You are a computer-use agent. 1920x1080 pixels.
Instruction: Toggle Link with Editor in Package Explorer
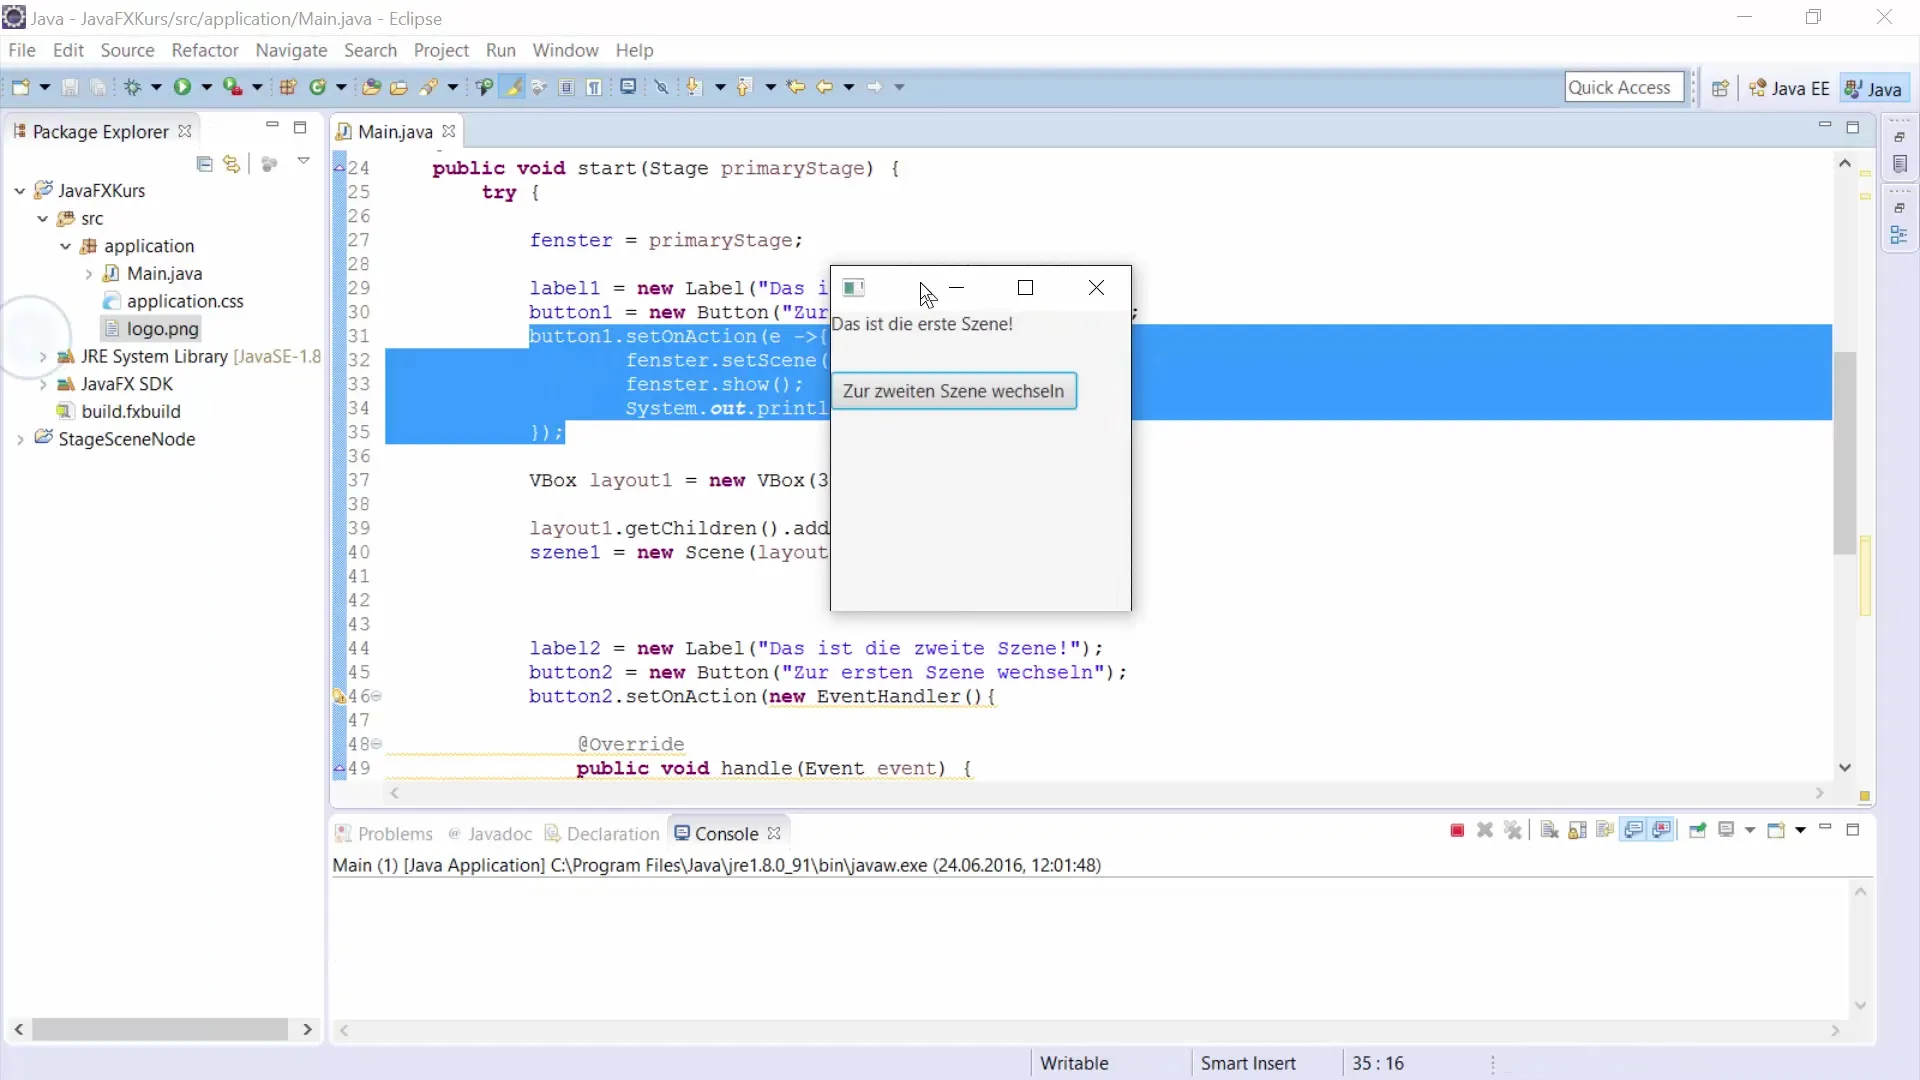[232, 164]
